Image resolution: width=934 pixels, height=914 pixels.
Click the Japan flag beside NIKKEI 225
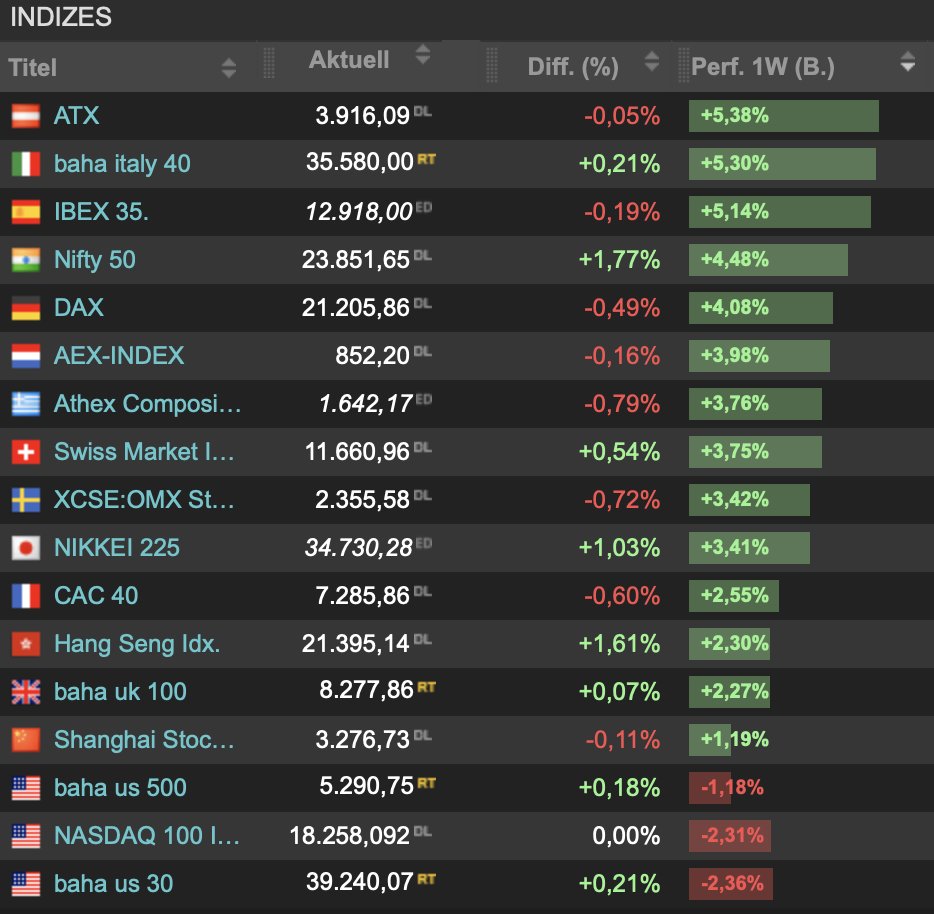[x=26, y=548]
